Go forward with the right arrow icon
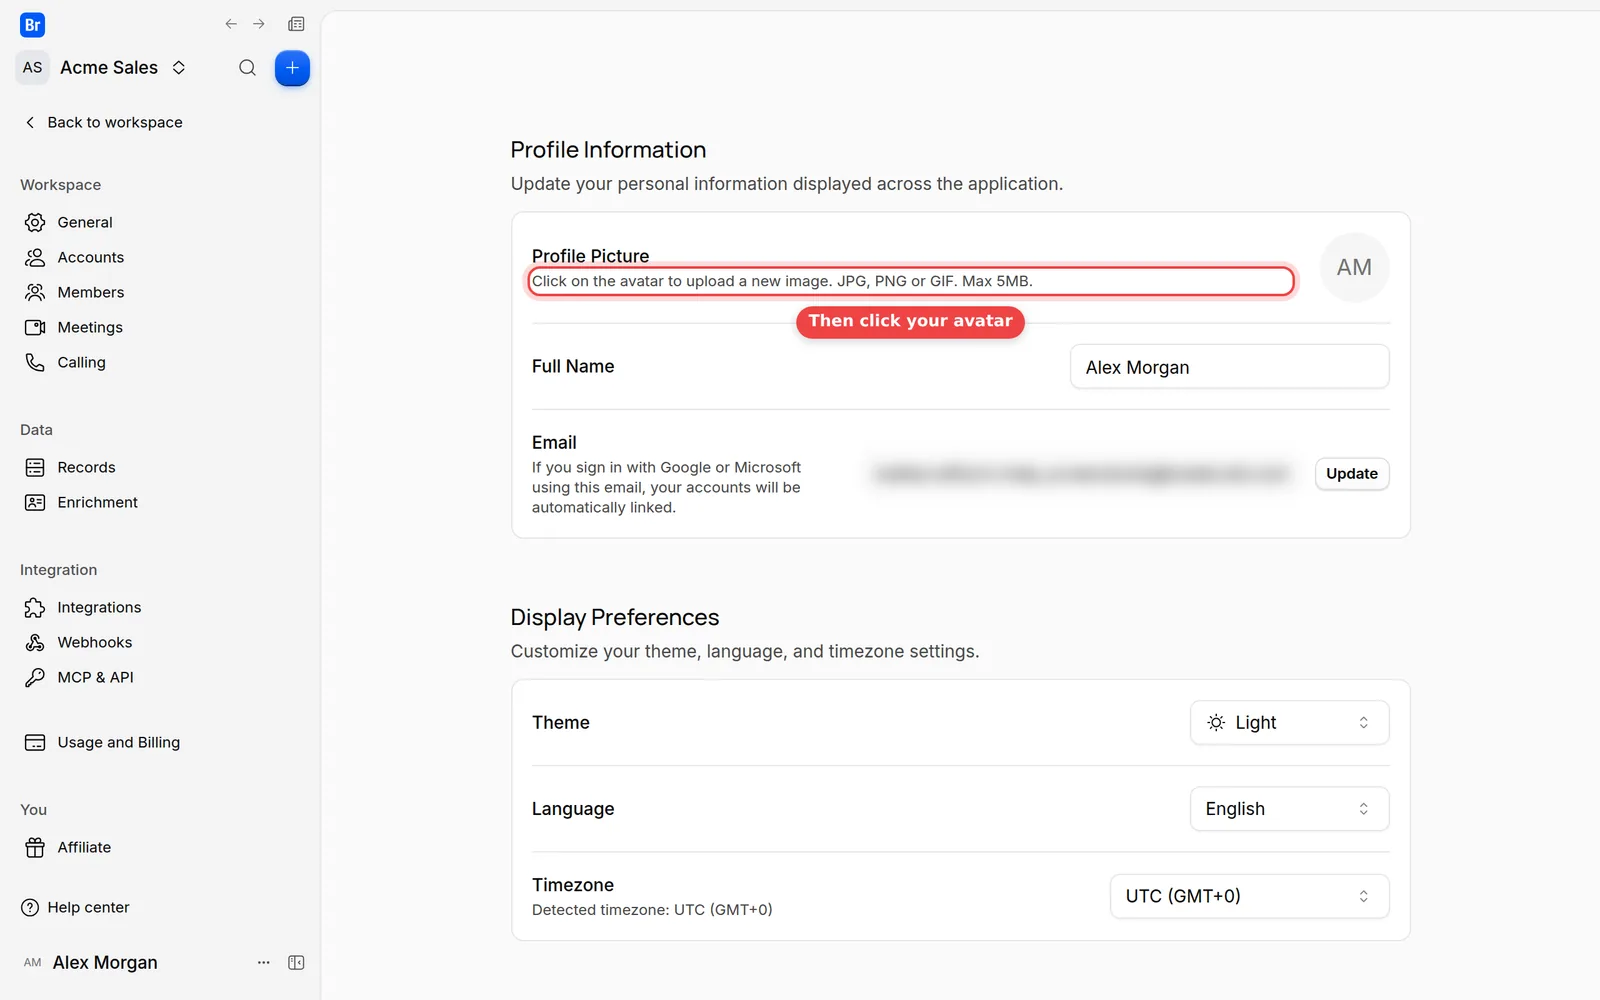This screenshot has width=1600, height=1000. pos(259,24)
